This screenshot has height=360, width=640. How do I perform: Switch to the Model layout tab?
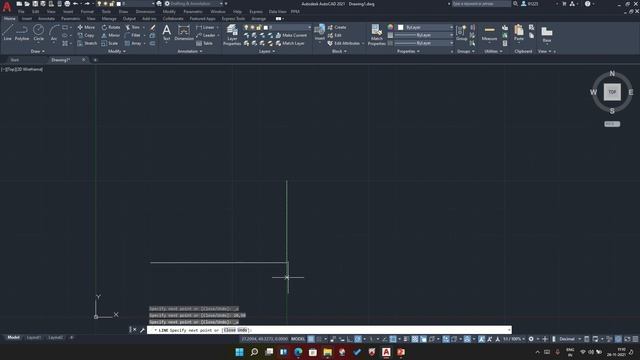[13, 338]
